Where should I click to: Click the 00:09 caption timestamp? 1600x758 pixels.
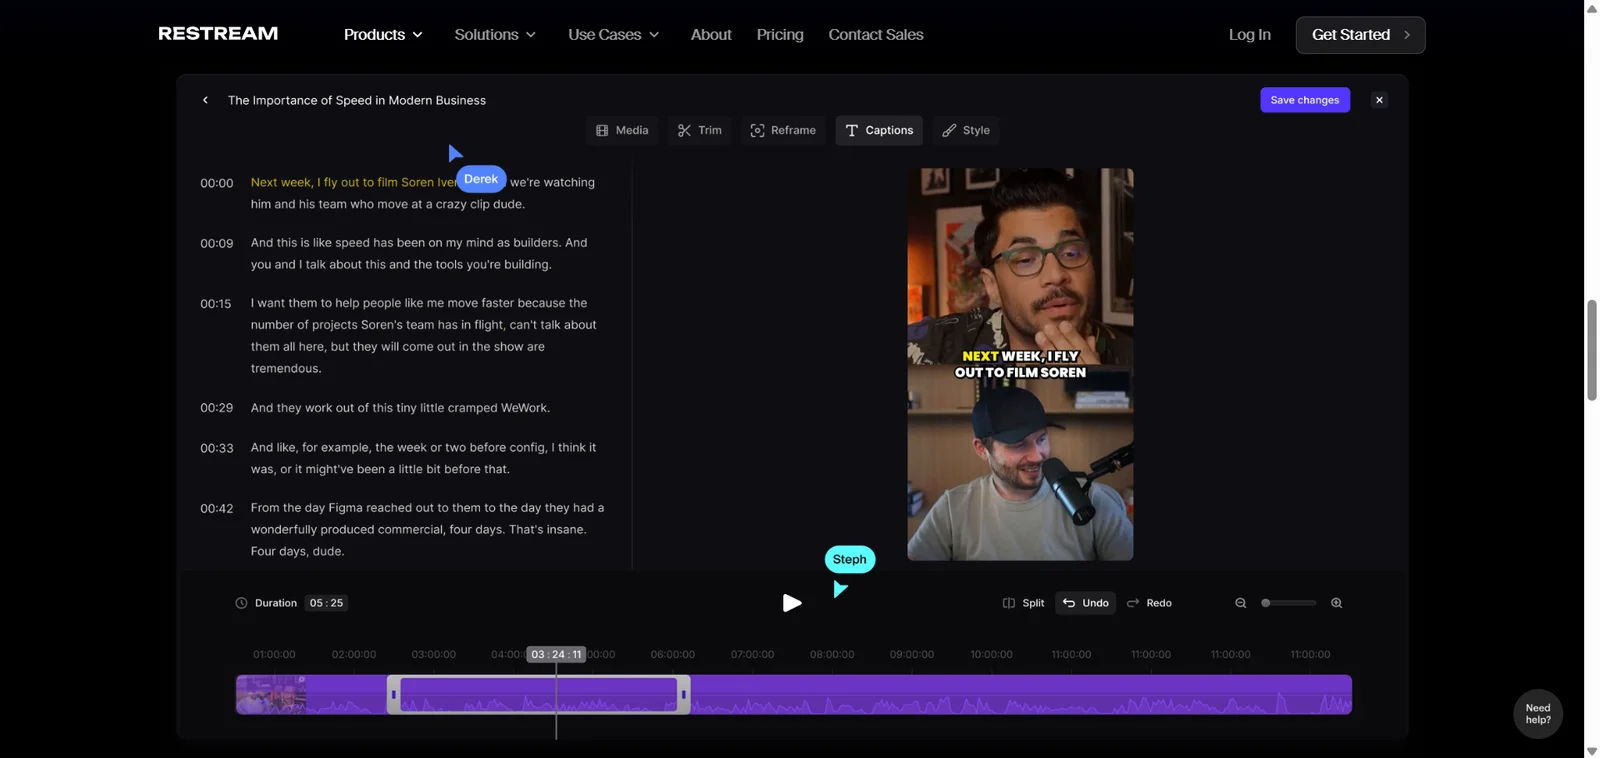pos(217,243)
